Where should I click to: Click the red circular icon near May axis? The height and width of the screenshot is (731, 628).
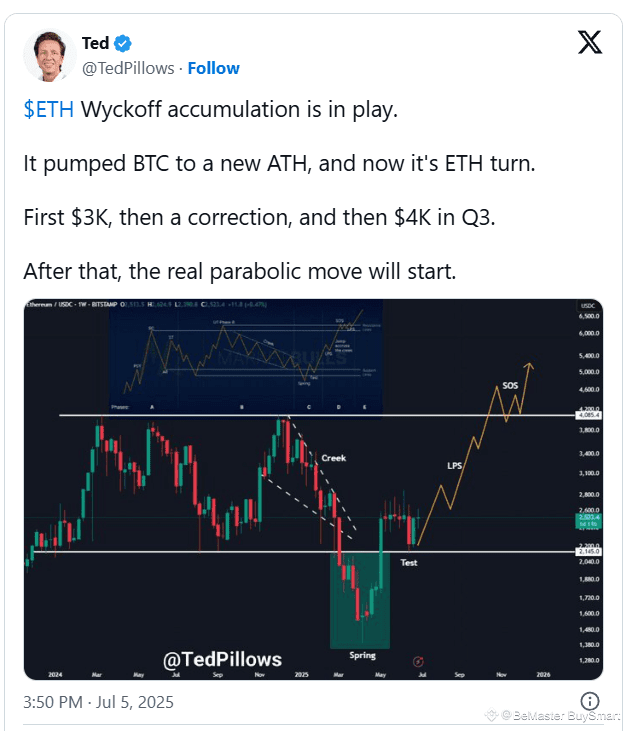coord(418,662)
